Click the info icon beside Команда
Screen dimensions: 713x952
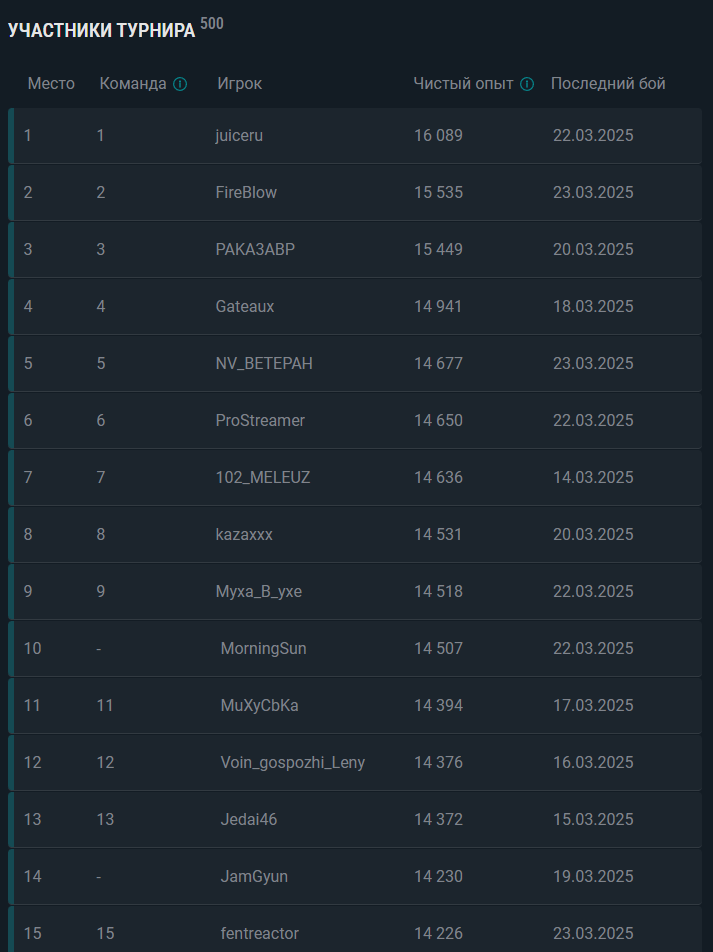click(180, 84)
